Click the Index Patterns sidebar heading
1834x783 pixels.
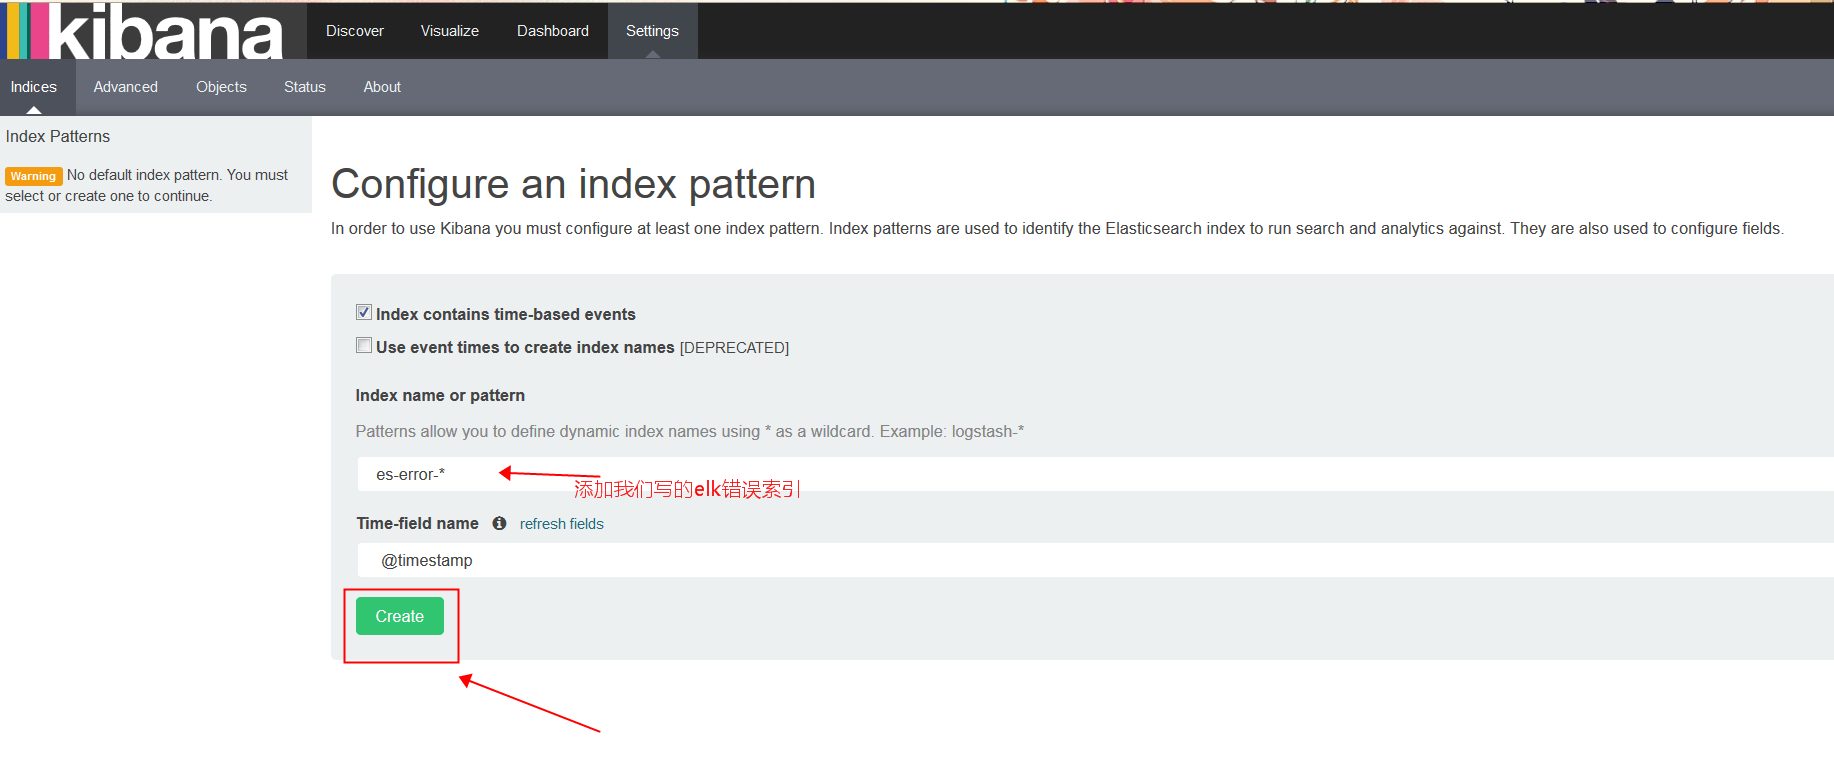click(58, 136)
